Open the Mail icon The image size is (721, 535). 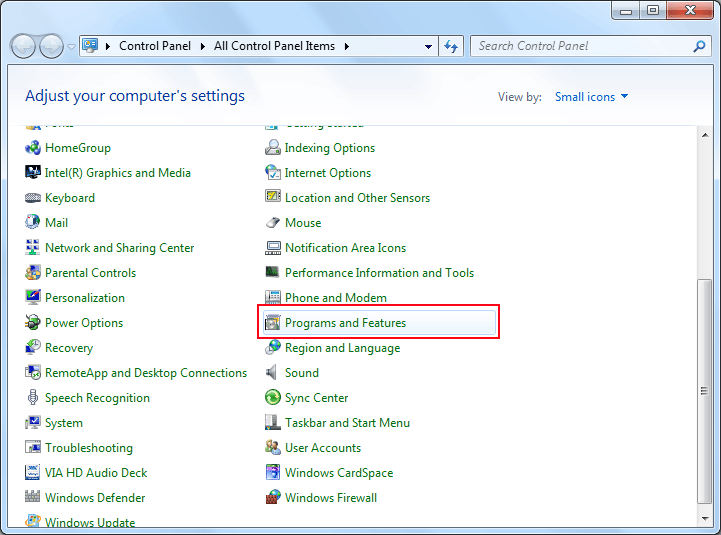tap(33, 223)
